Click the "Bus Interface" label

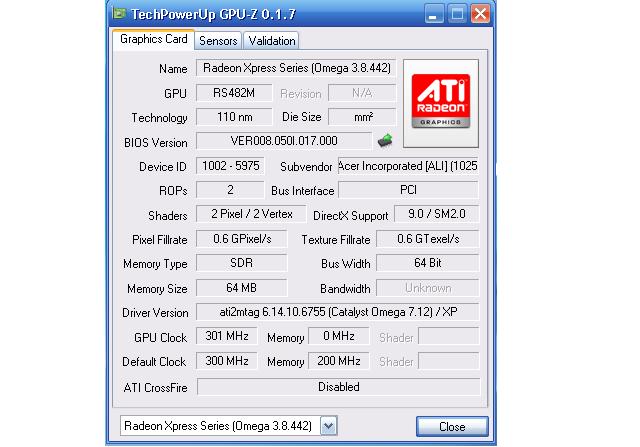302,191
